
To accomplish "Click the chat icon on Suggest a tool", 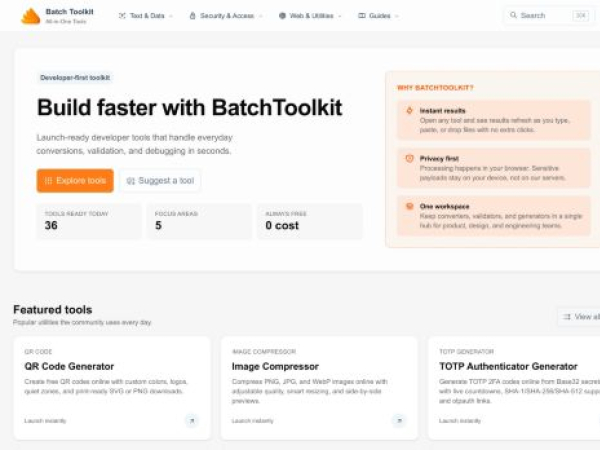I will (x=130, y=181).
